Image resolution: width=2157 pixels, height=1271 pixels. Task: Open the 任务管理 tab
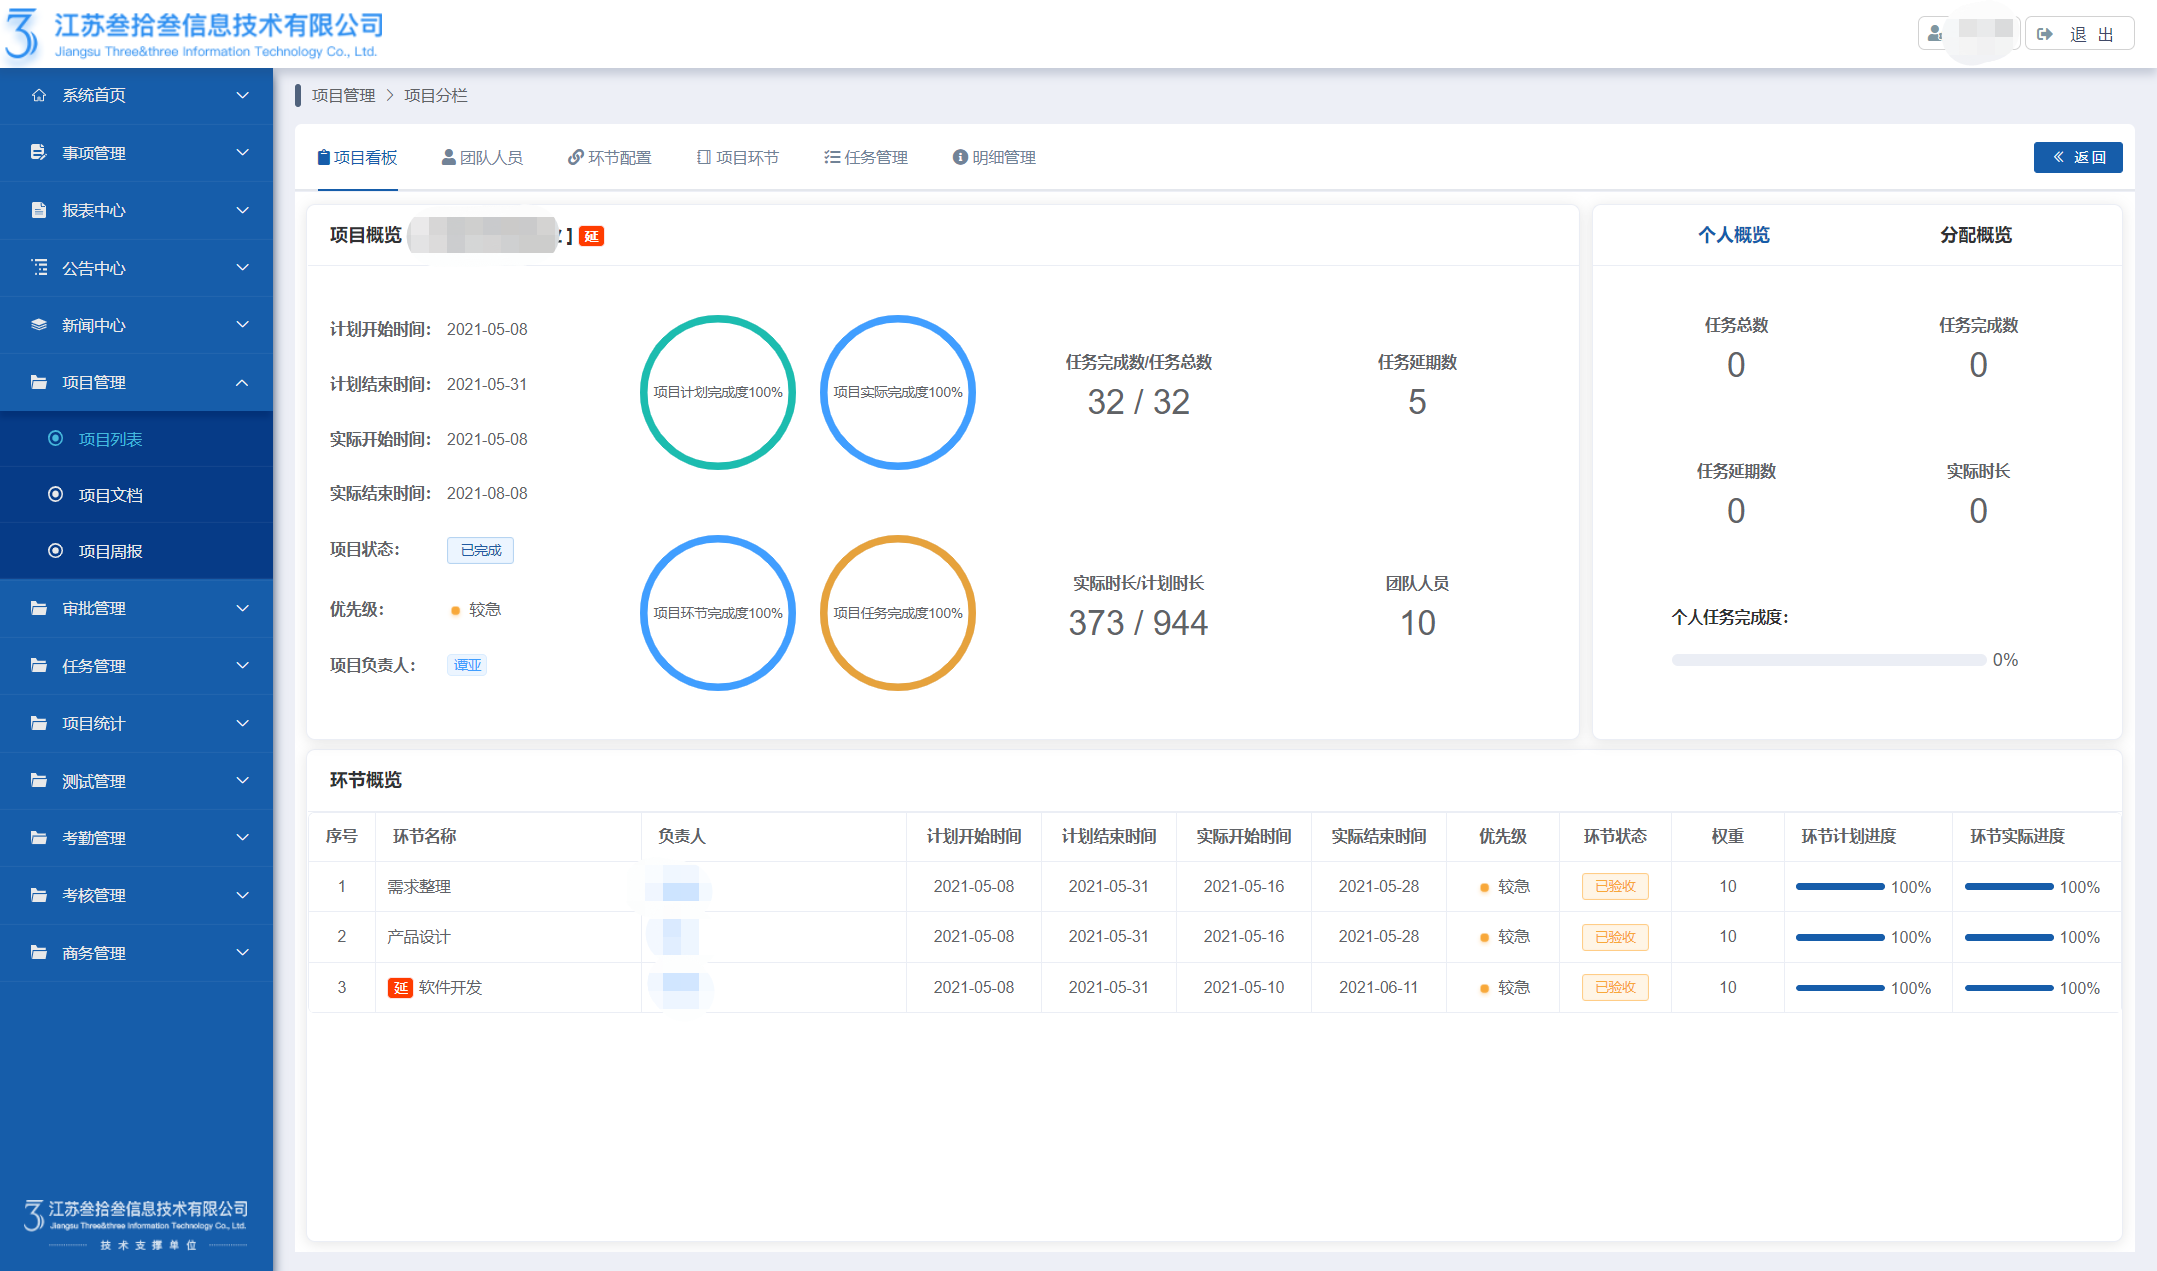pyautogui.click(x=866, y=158)
